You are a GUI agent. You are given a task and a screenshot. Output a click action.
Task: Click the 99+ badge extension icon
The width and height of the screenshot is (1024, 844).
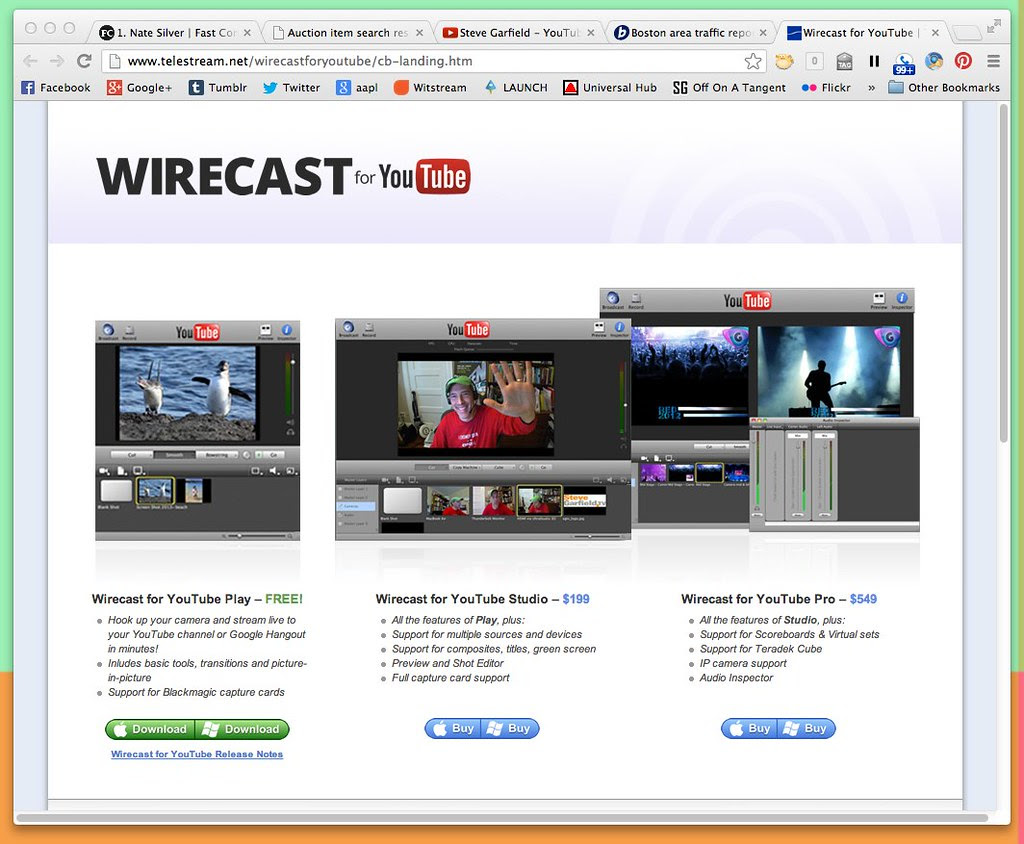904,63
